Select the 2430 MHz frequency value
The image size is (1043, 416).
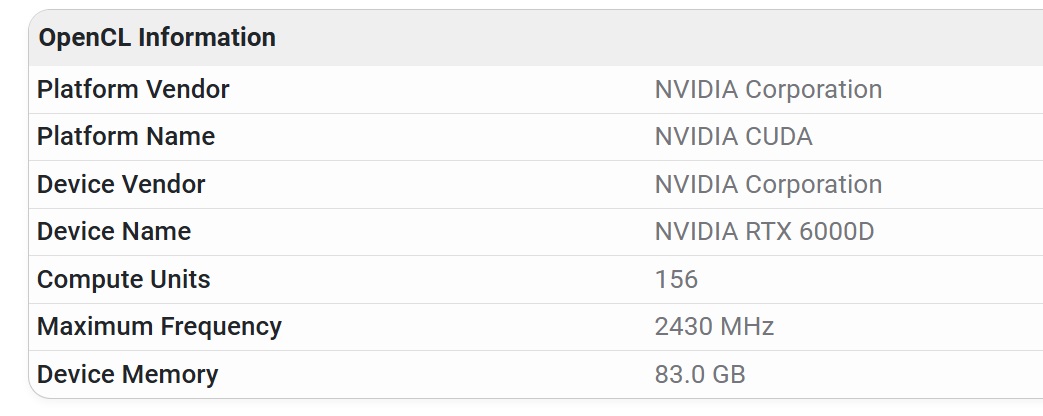[x=714, y=327]
